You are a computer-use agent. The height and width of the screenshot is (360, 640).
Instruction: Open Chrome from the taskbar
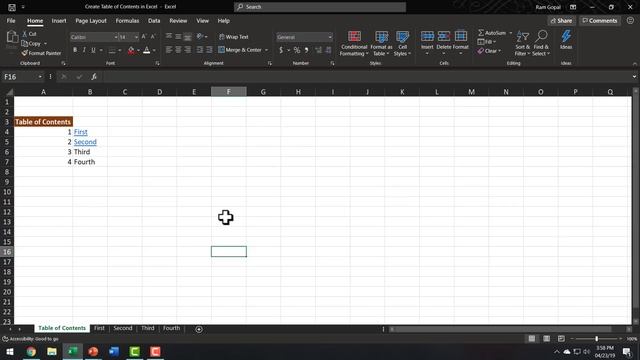(31, 351)
